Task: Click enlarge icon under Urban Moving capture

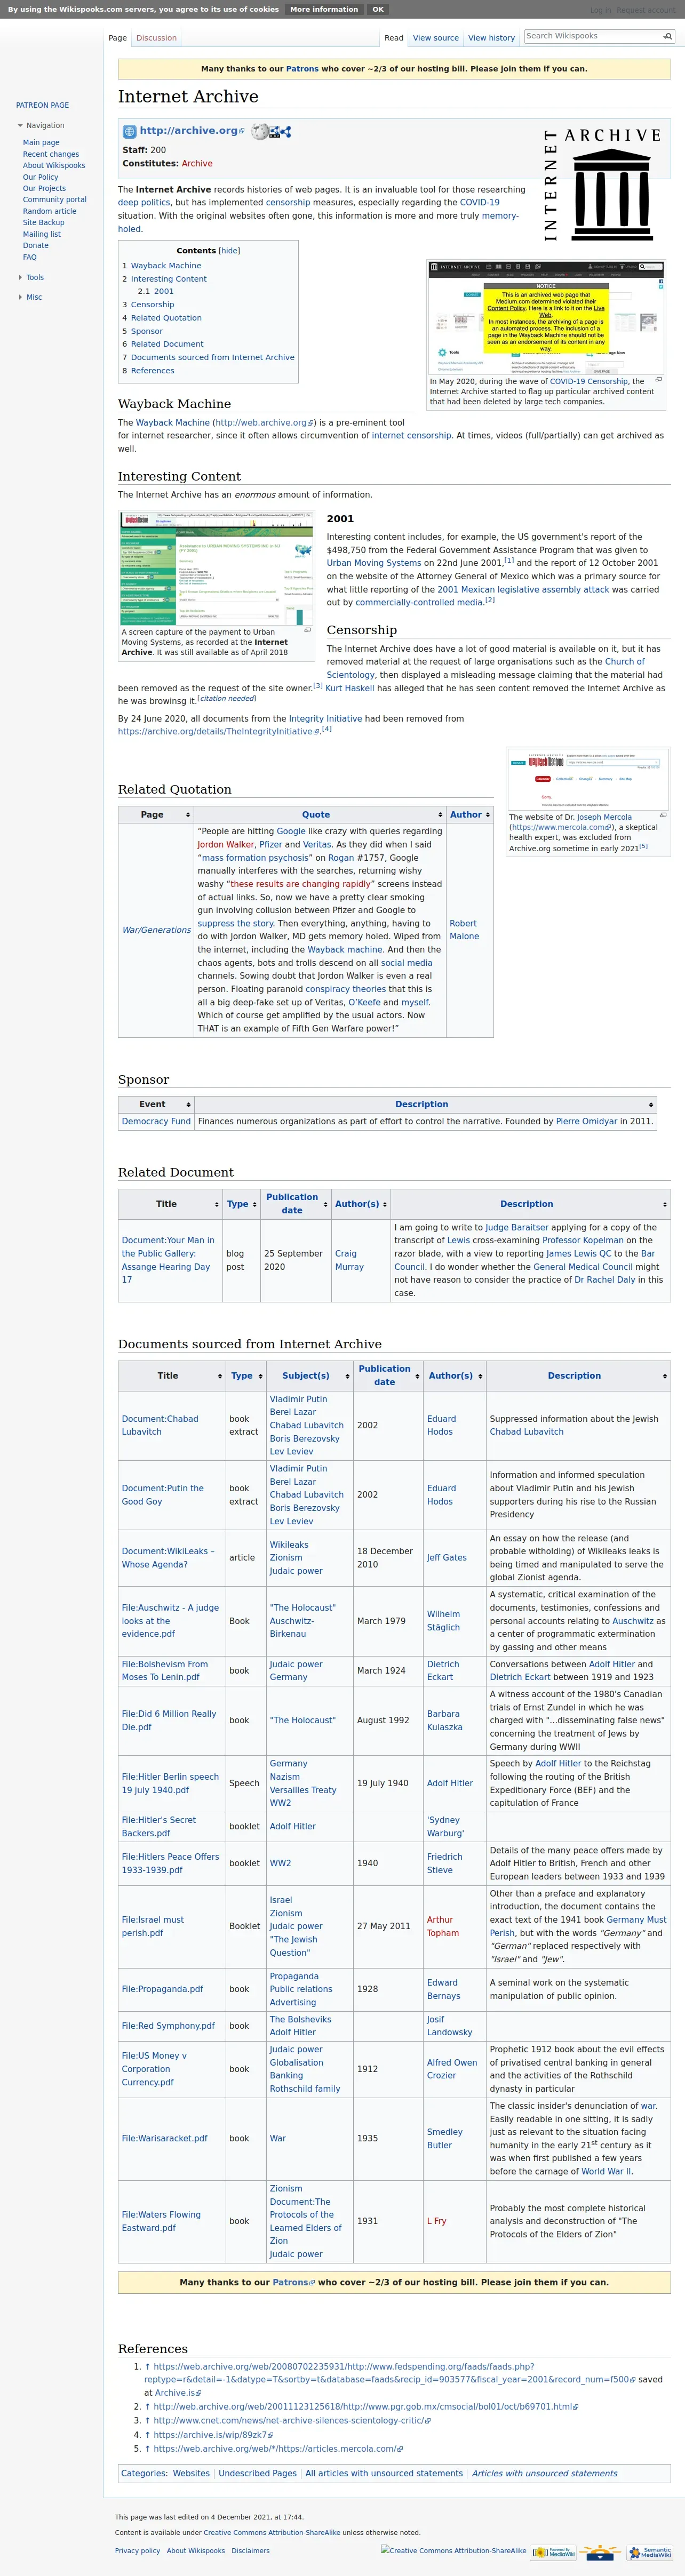Action: [x=307, y=630]
